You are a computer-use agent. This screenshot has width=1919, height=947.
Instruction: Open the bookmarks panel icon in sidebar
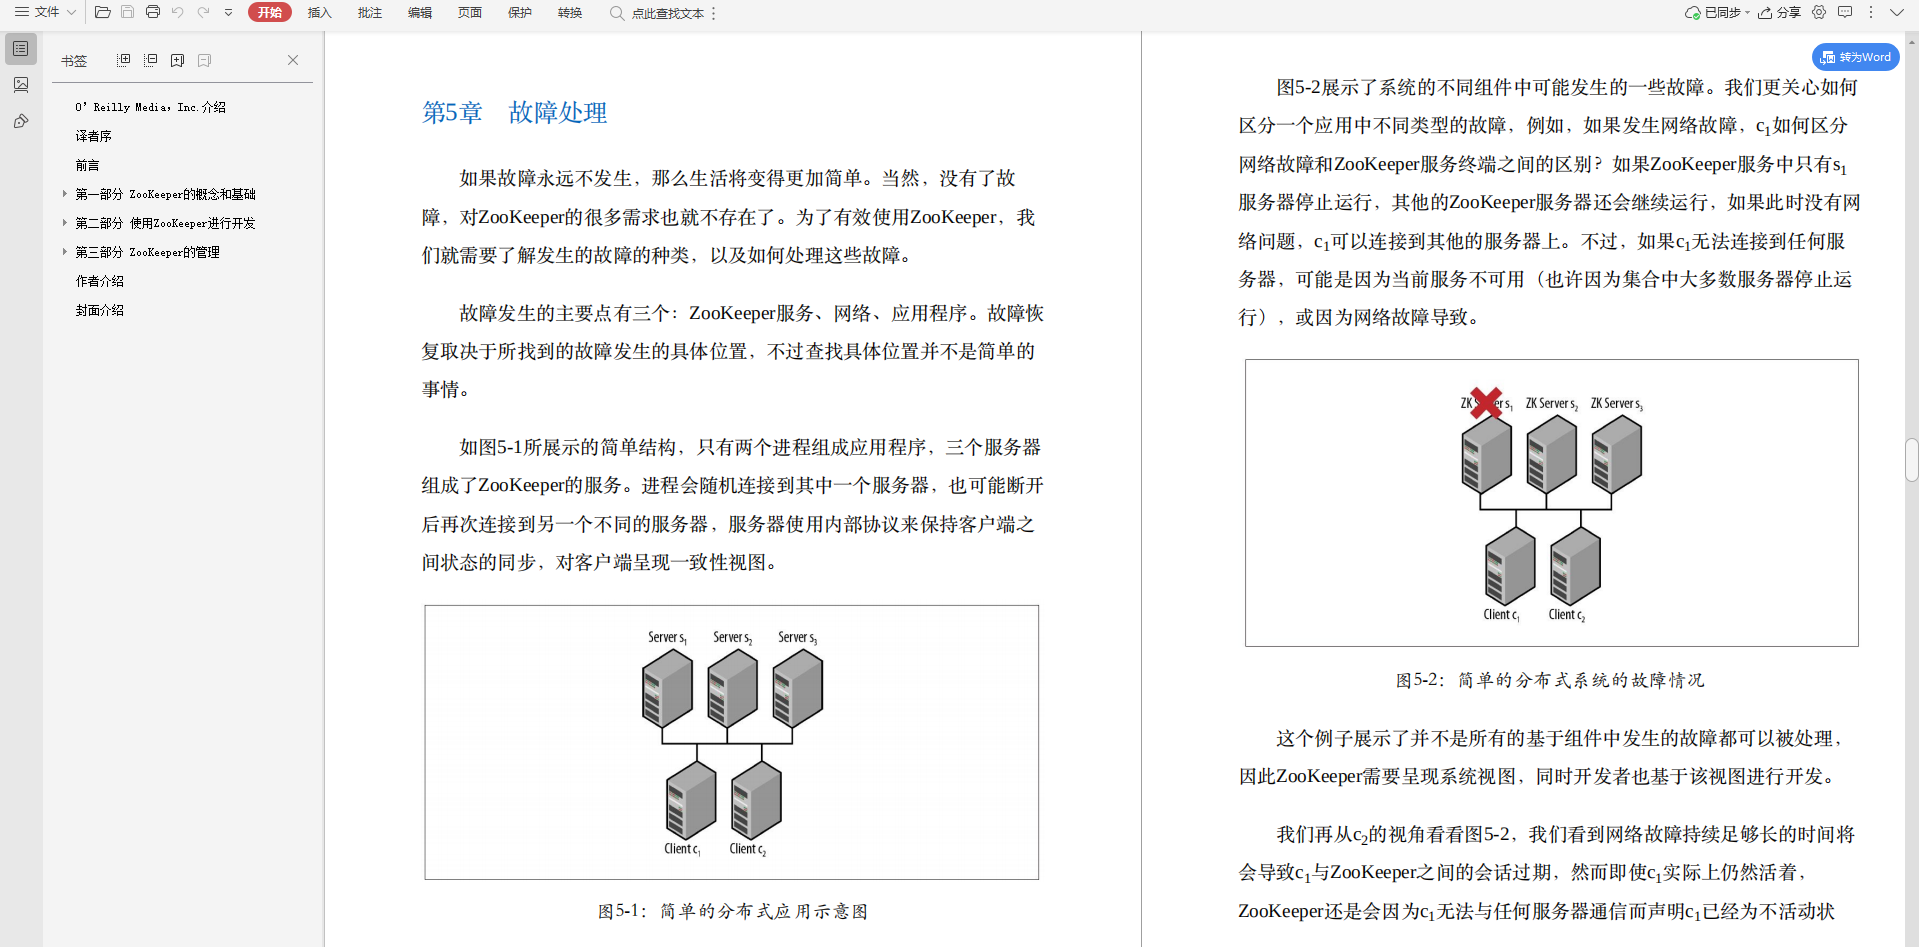click(x=20, y=48)
